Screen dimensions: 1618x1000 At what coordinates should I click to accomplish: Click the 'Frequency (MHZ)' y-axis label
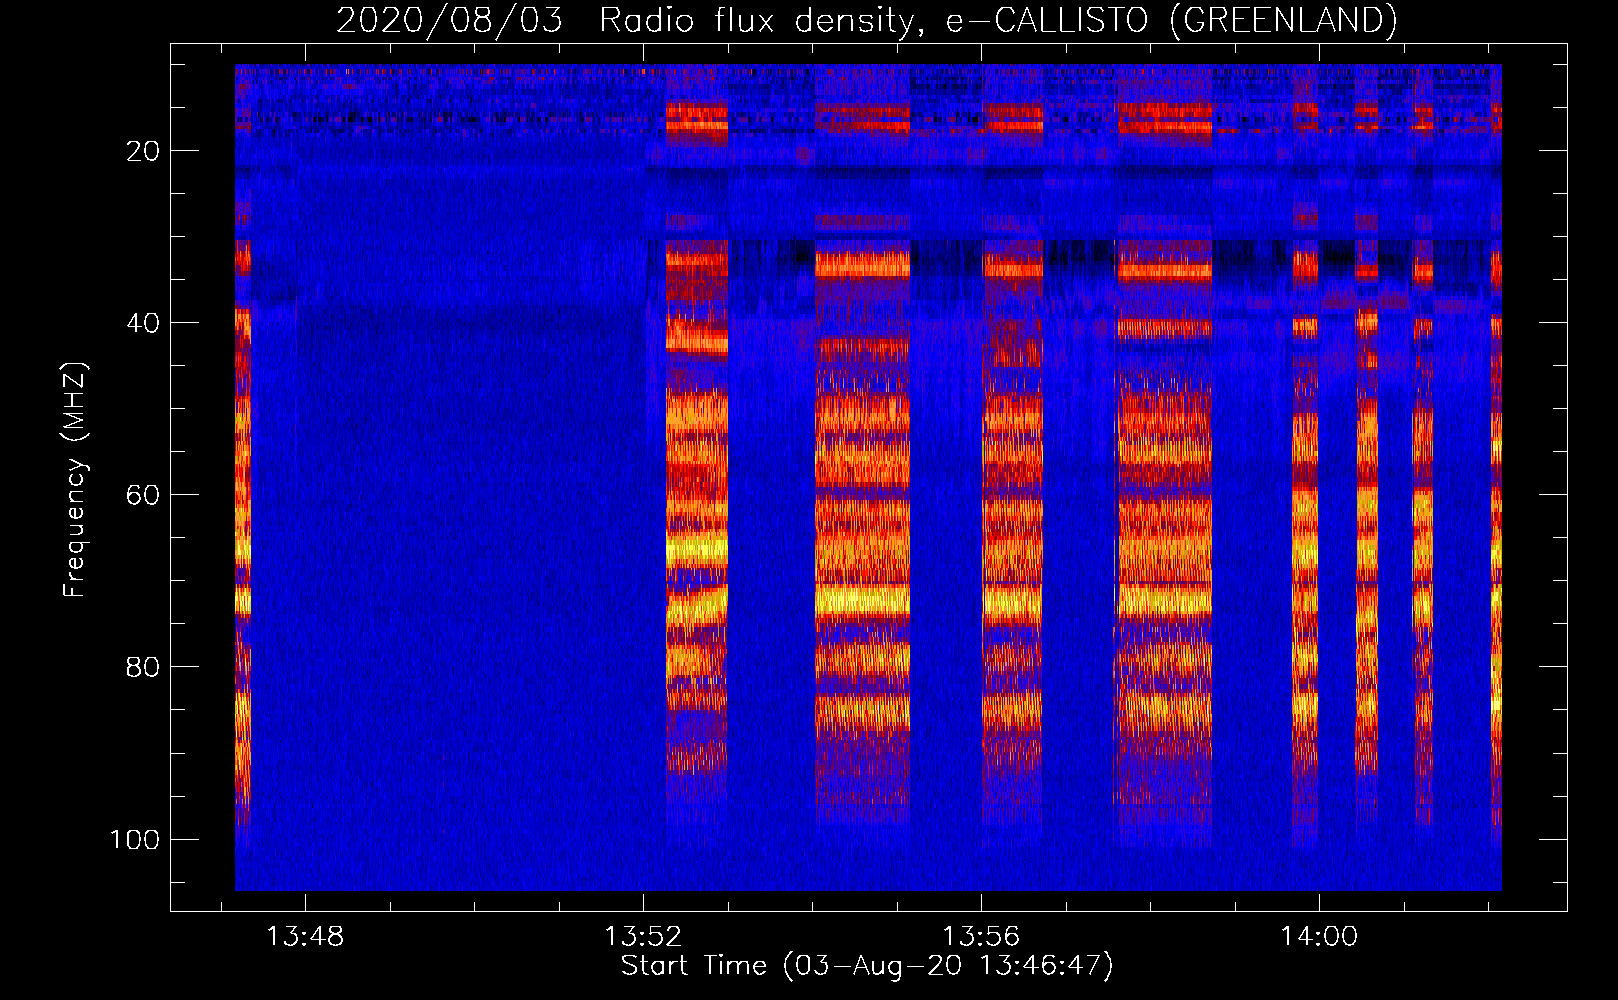(x=75, y=480)
